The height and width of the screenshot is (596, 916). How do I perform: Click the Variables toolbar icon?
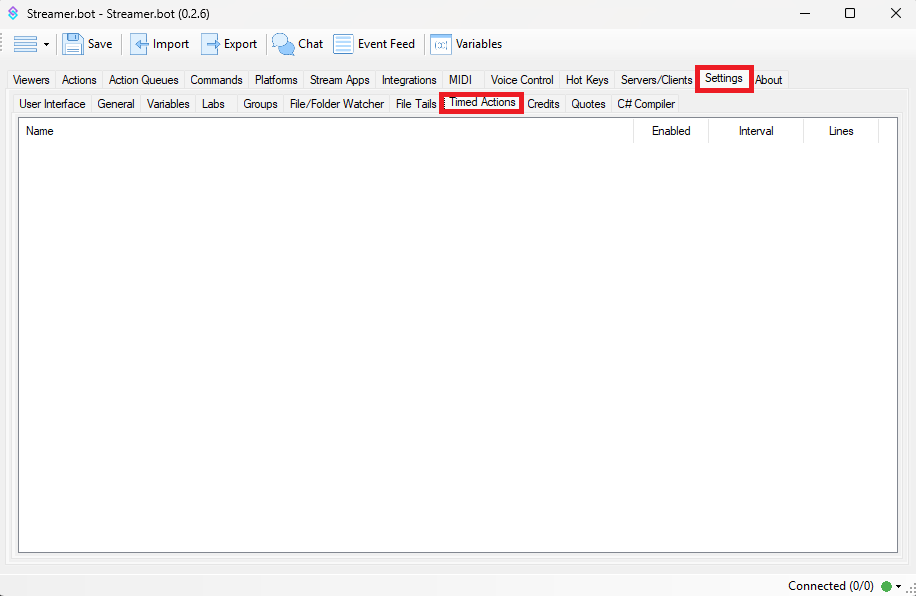coord(441,44)
